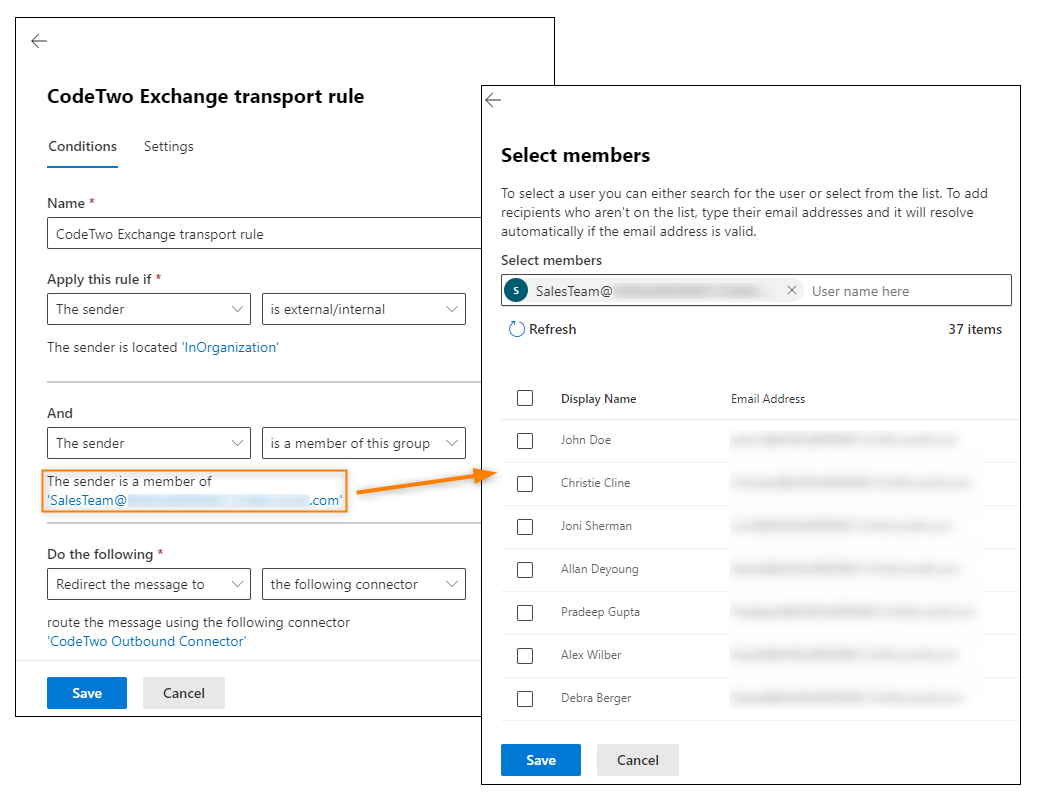Click back arrow in transport rule panel
Viewport: 1040px width, 800px height.
point(39,41)
